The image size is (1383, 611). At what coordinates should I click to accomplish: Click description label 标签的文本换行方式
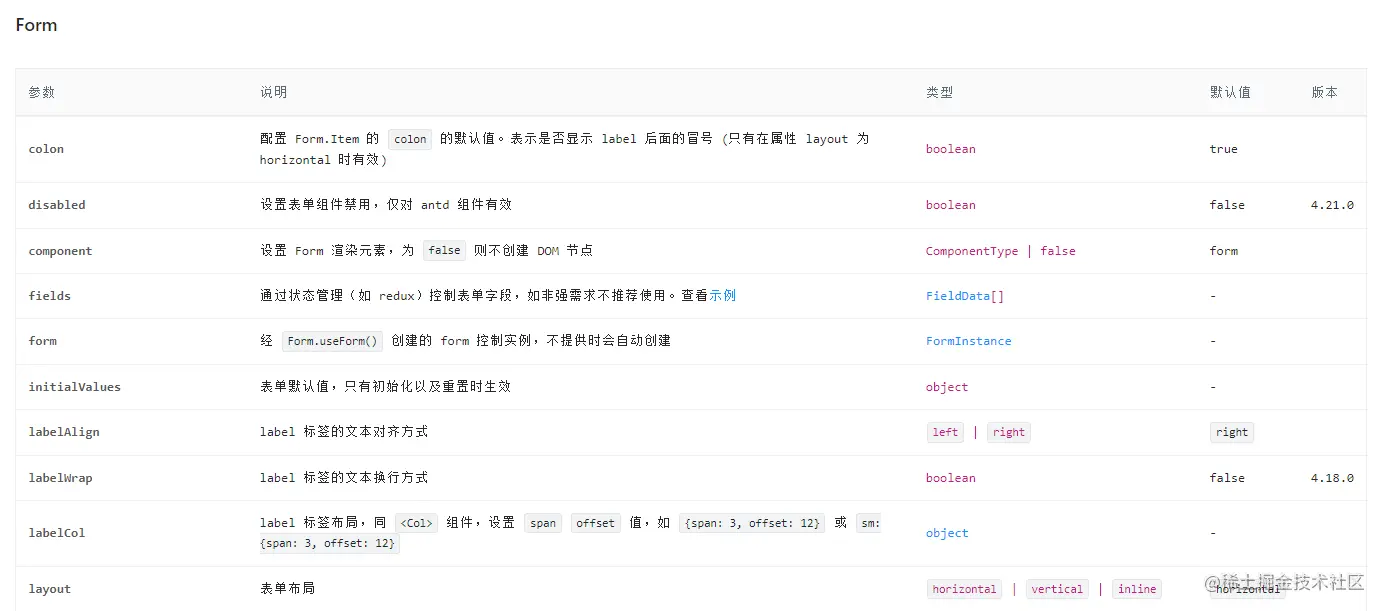click(x=344, y=478)
